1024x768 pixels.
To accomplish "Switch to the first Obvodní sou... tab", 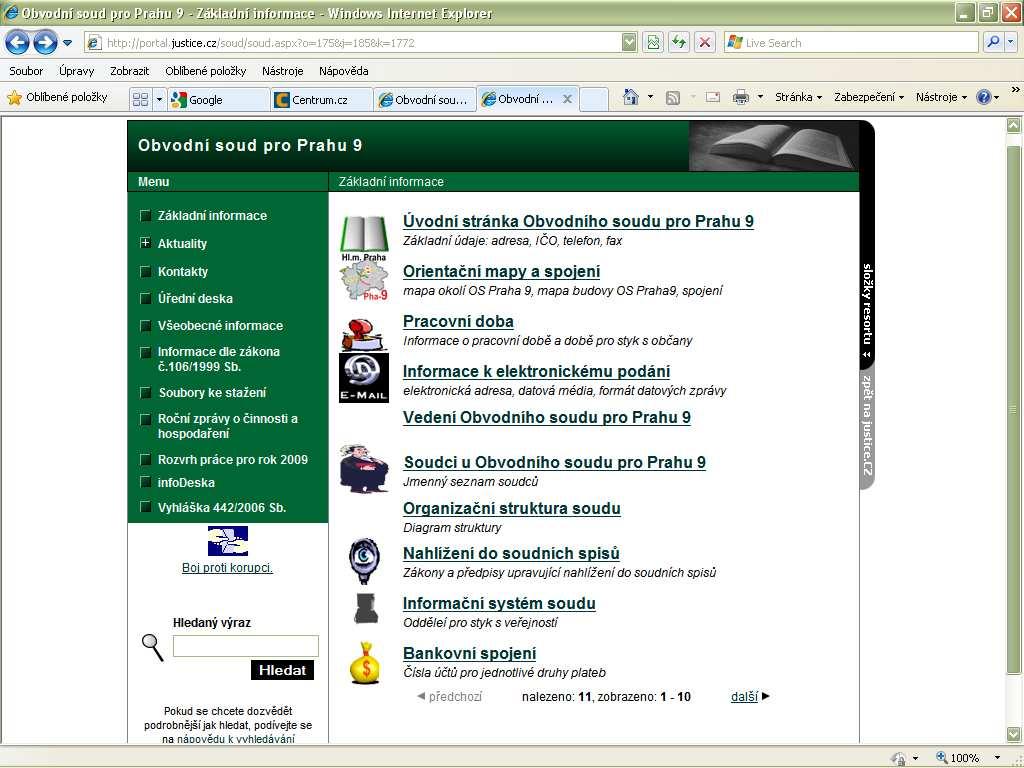I will 424,99.
